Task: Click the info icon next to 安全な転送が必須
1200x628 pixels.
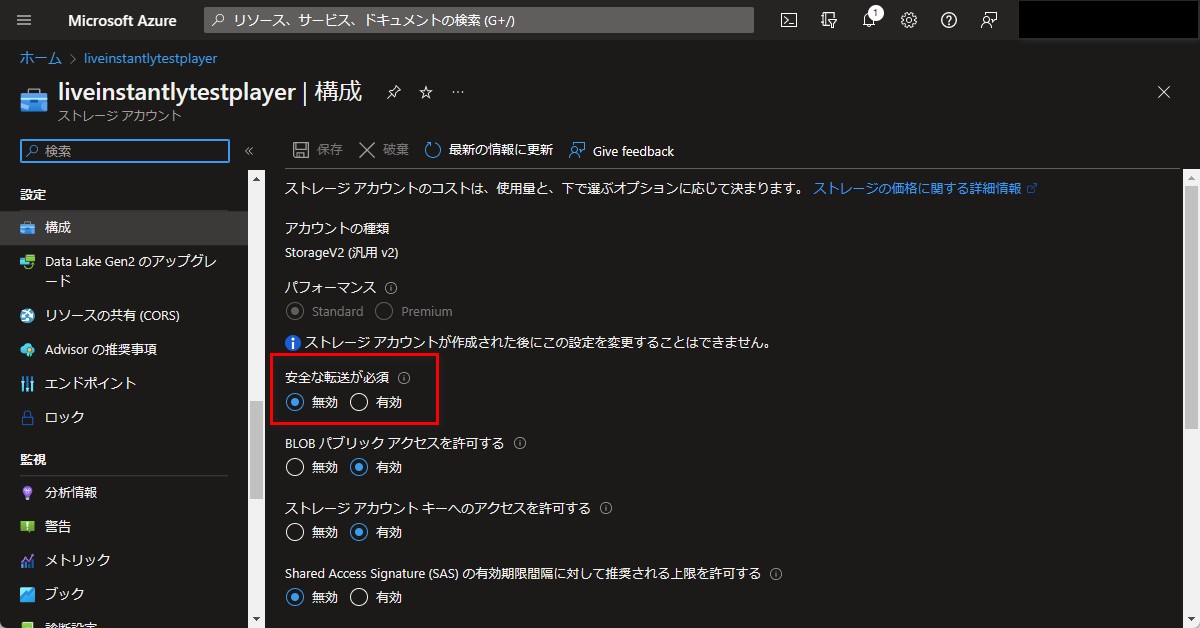Action: pyautogui.click(x=404, y=377)
